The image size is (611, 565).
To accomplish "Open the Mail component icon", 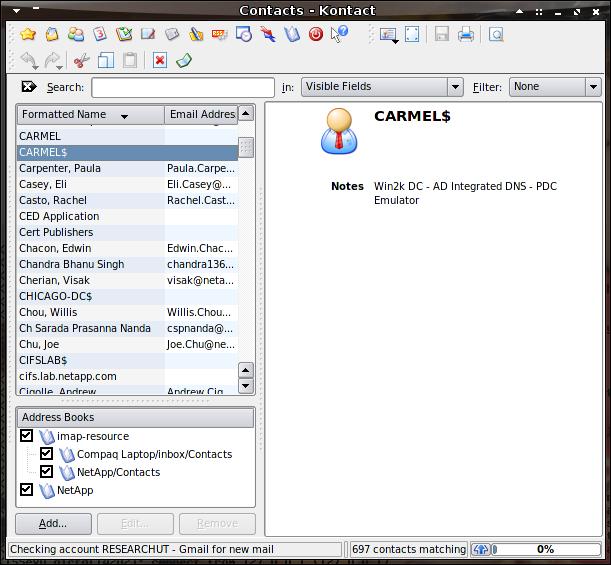I will coord(52,34).
